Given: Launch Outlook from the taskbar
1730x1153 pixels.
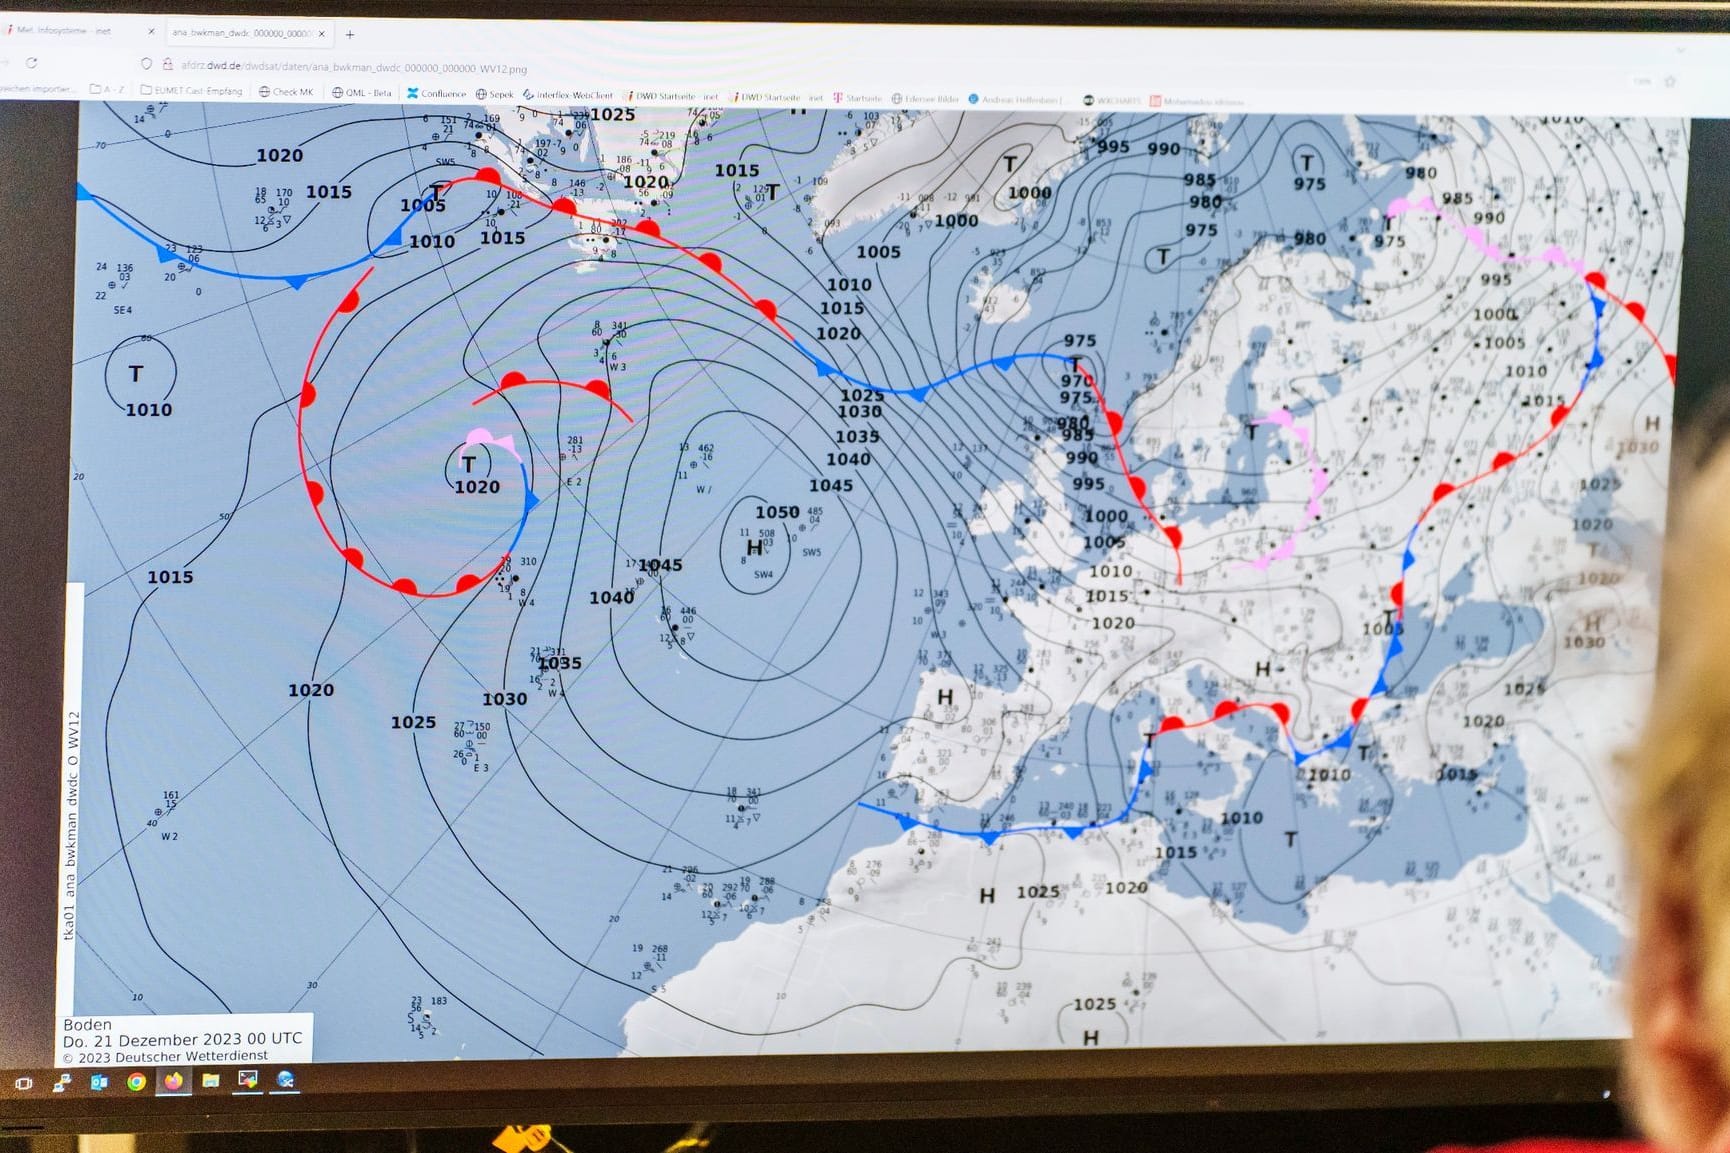Looking at the screenshot, I should (x=99, y=1082).
